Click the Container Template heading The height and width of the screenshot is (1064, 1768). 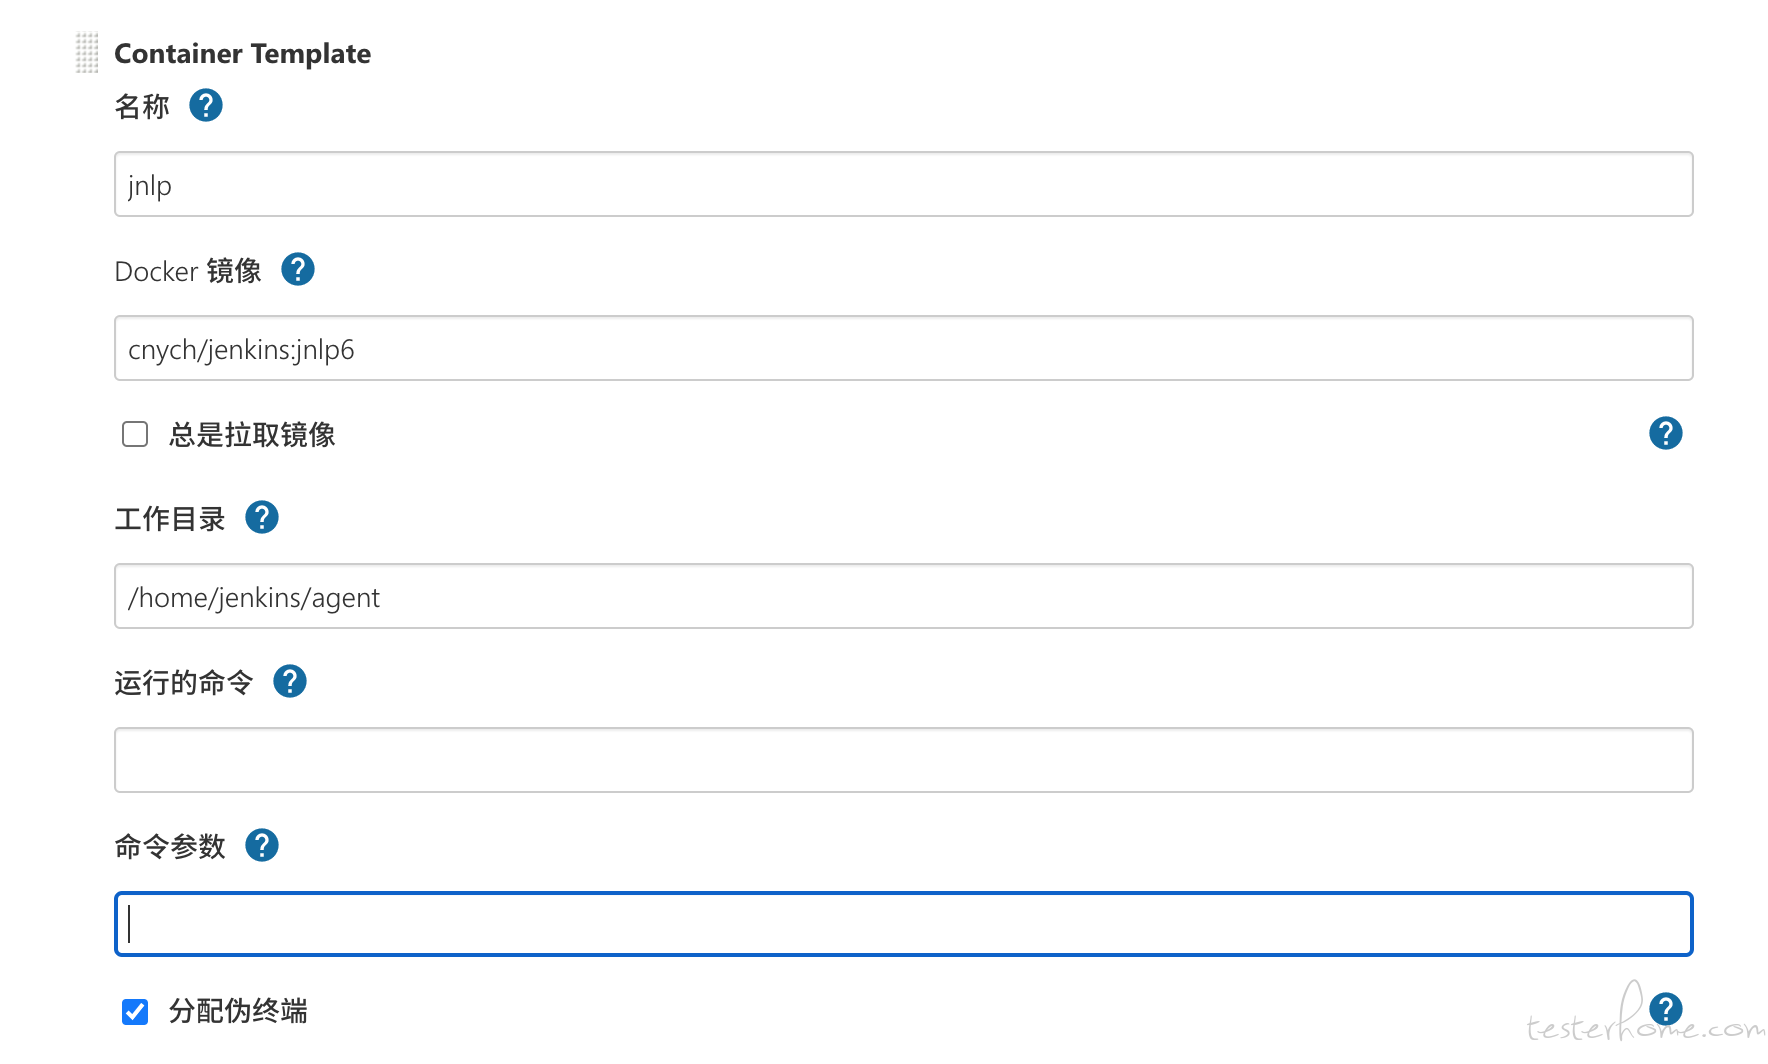[243, 54]
